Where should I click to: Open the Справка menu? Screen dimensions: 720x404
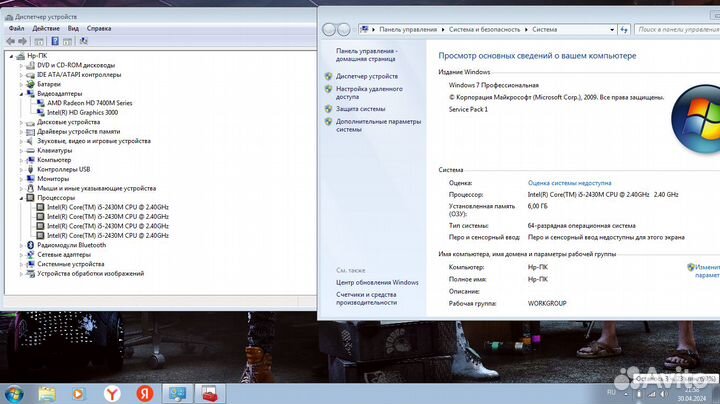tap(99, 28)
